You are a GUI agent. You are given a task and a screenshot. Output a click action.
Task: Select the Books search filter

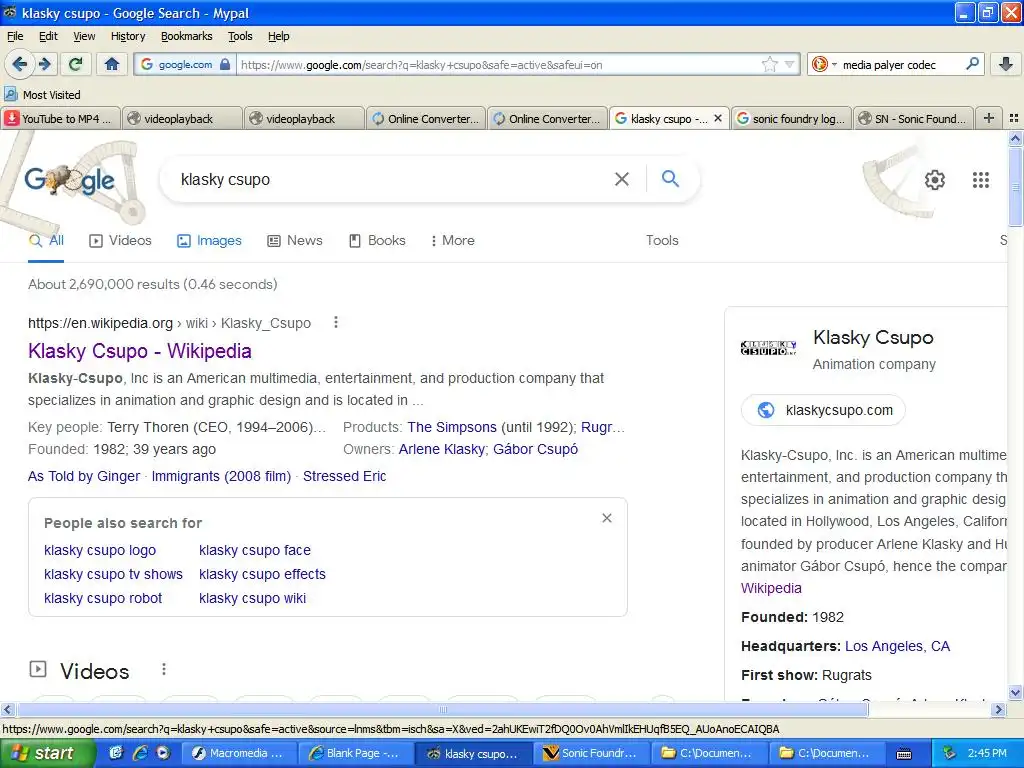377,240
